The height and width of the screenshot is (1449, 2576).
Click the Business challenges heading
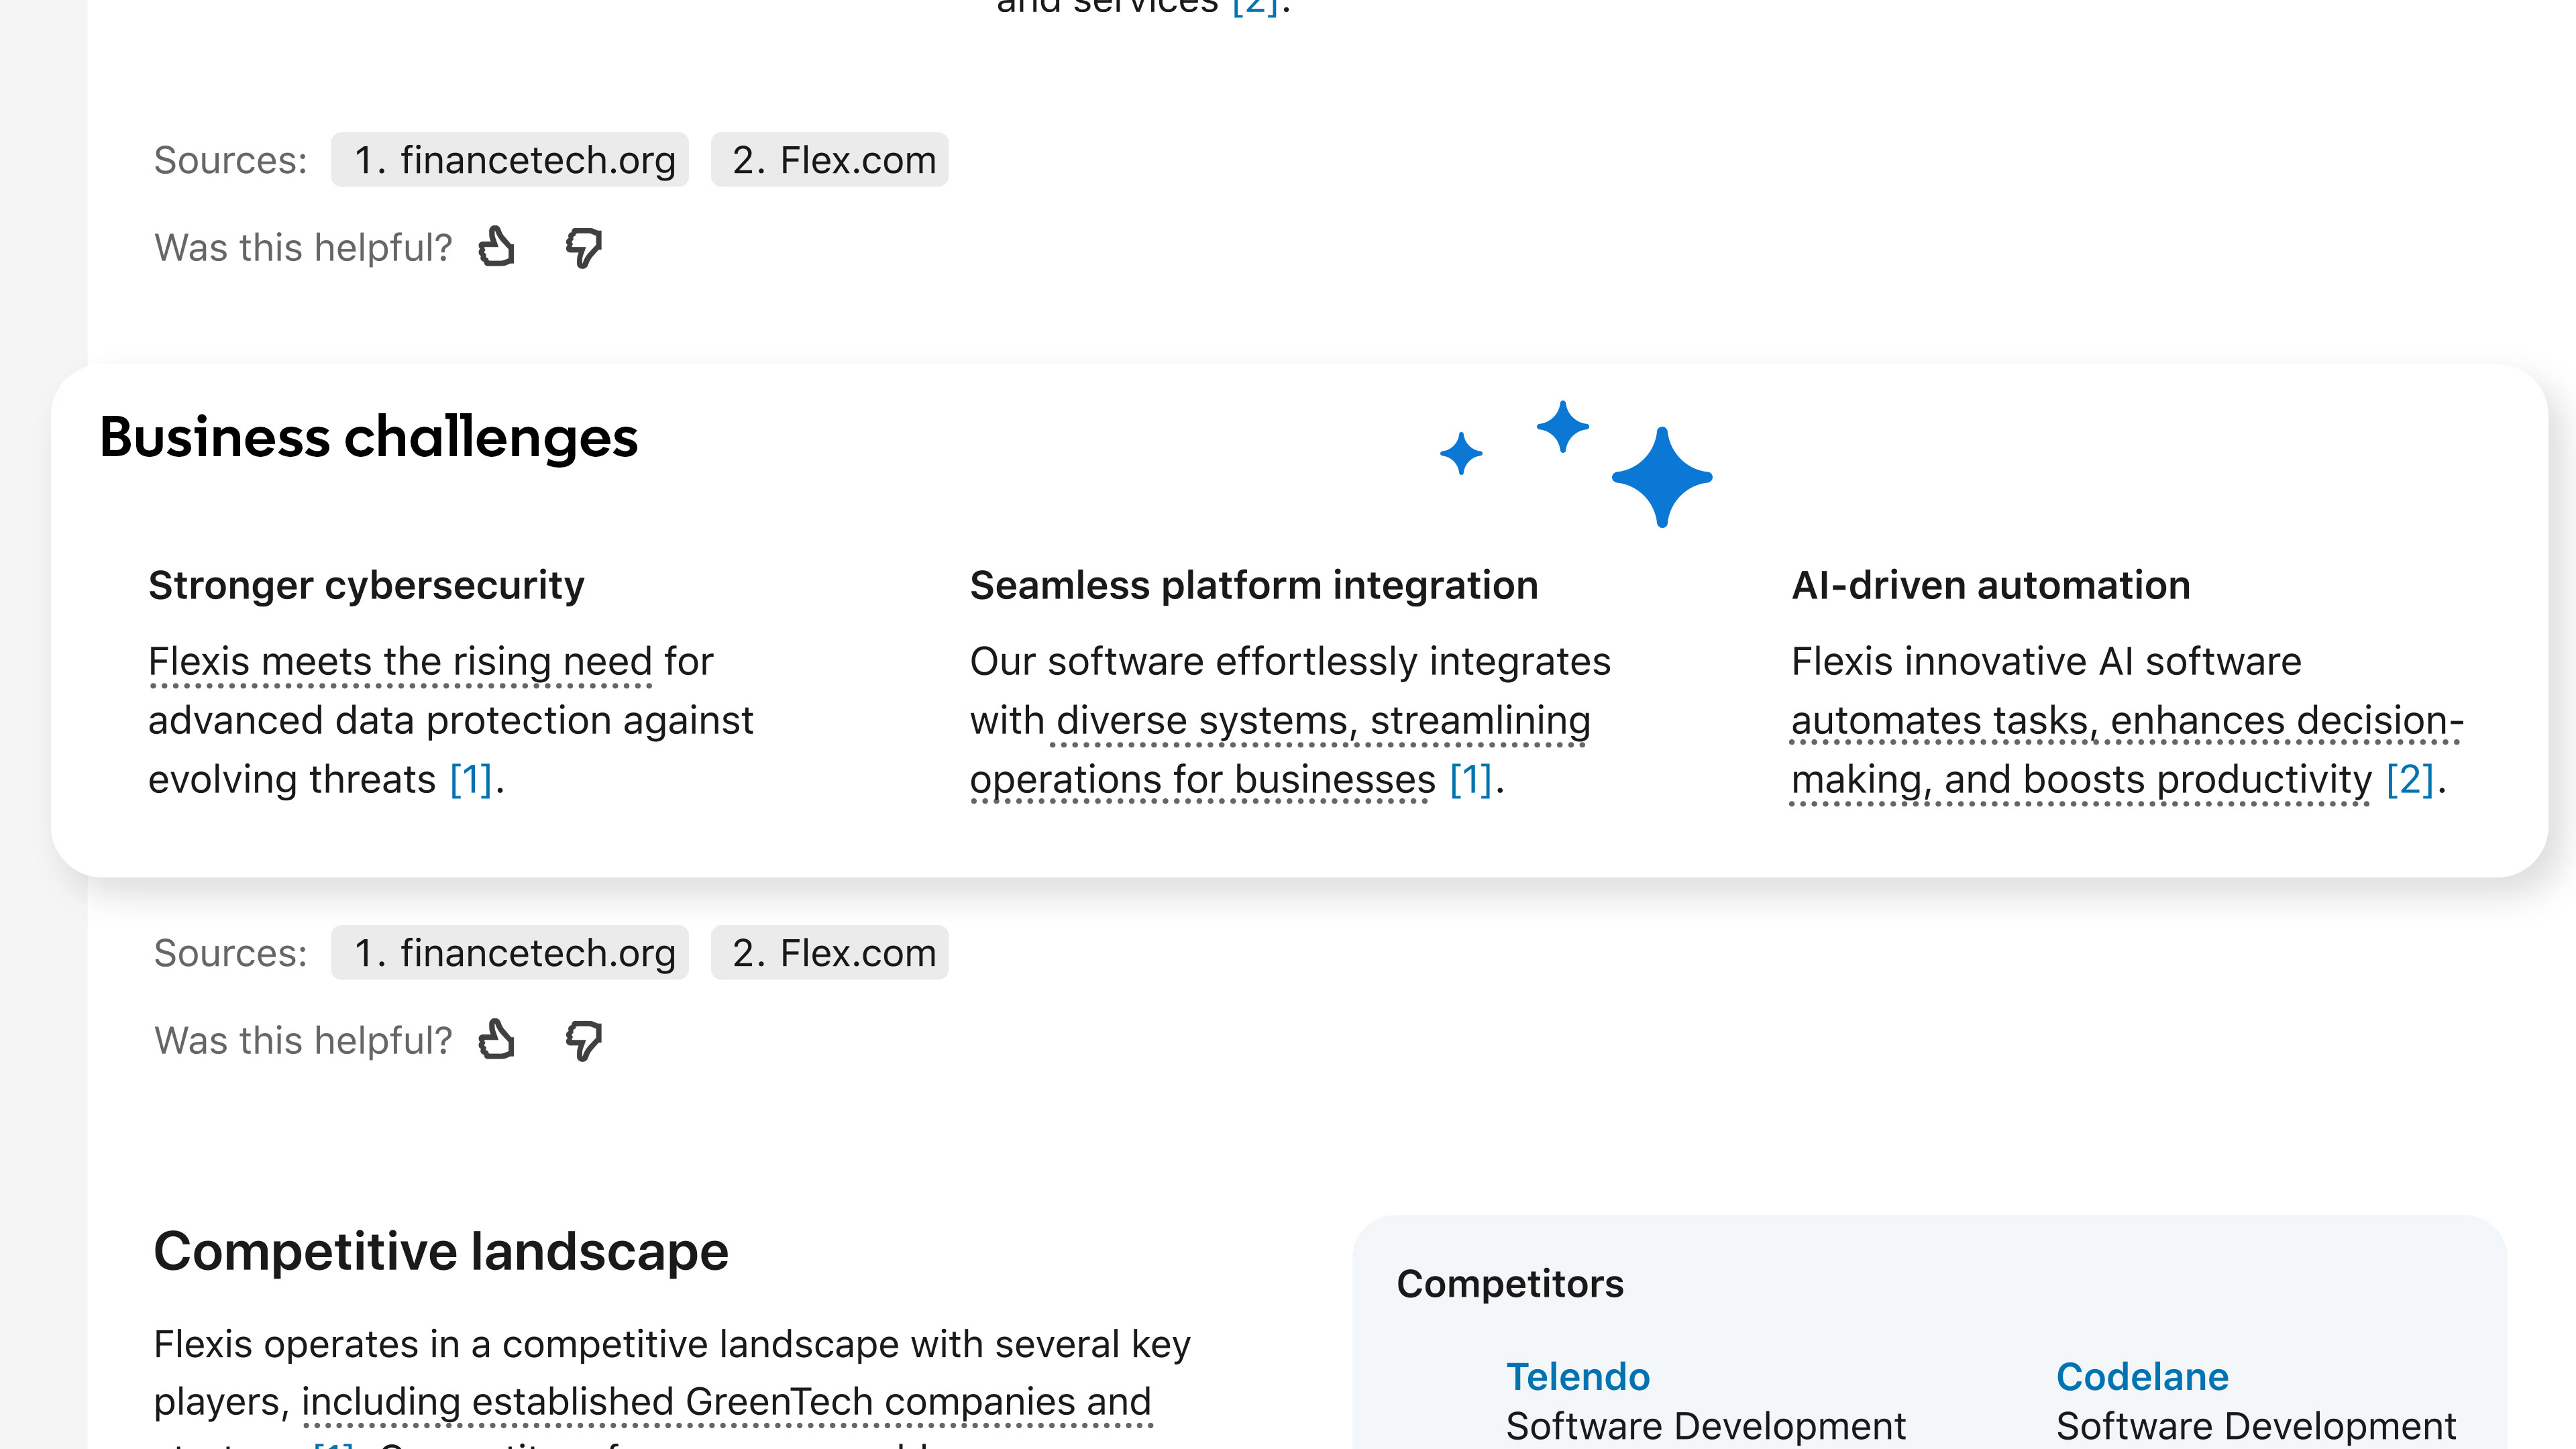[x=369, y=437]
